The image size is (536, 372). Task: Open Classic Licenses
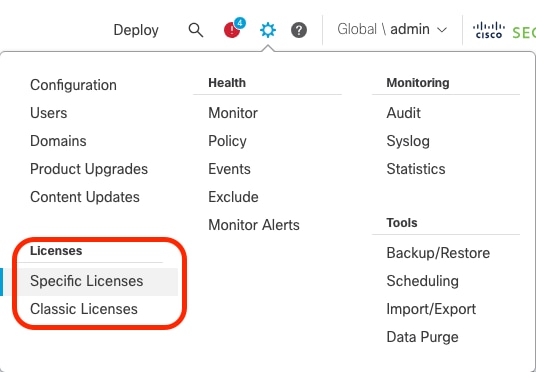(84, 309)
